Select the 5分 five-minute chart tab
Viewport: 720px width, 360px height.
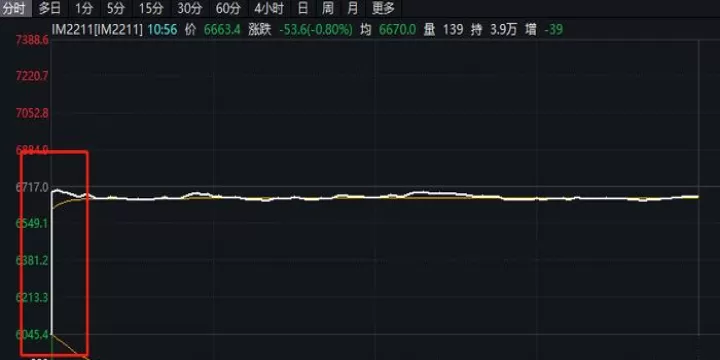pyautogui.click(x=115, y=8)
